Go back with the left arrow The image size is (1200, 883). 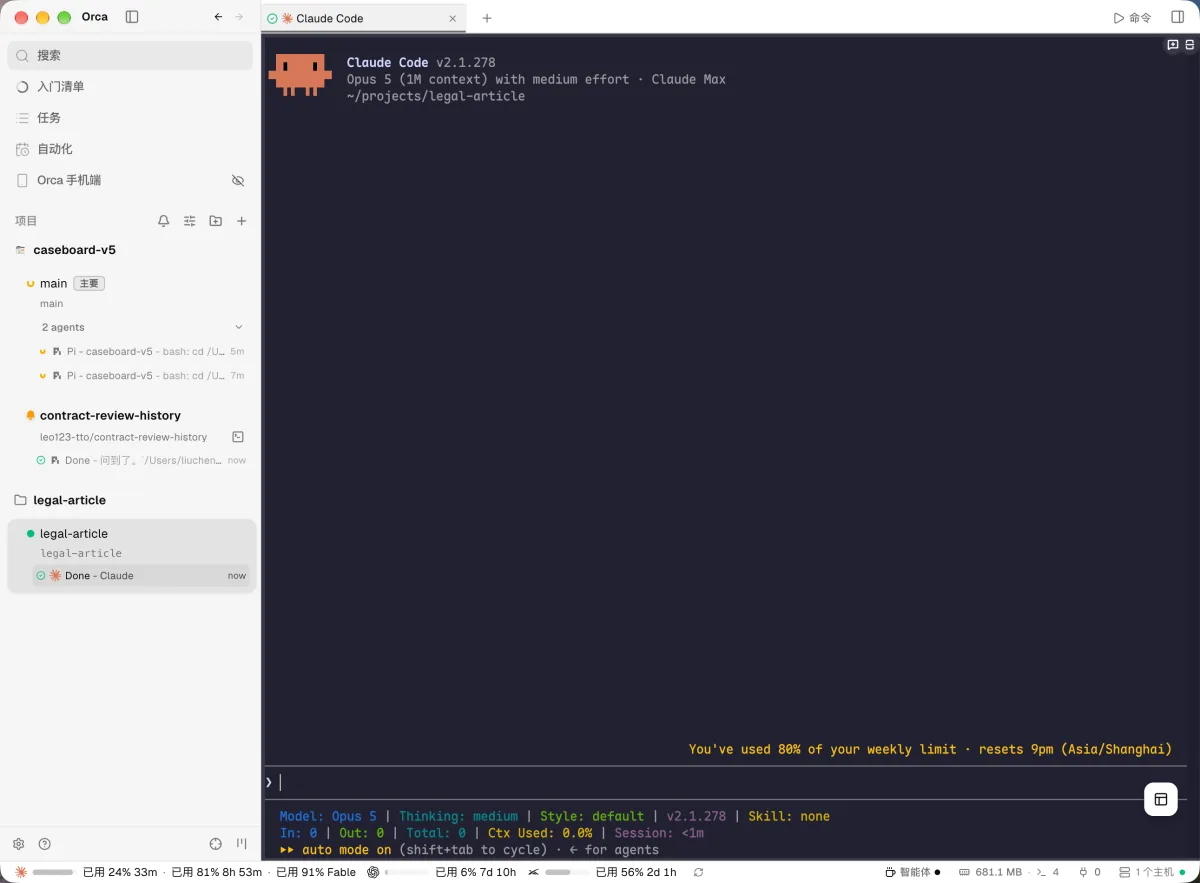pyautogui.click(x=218, y=17)
